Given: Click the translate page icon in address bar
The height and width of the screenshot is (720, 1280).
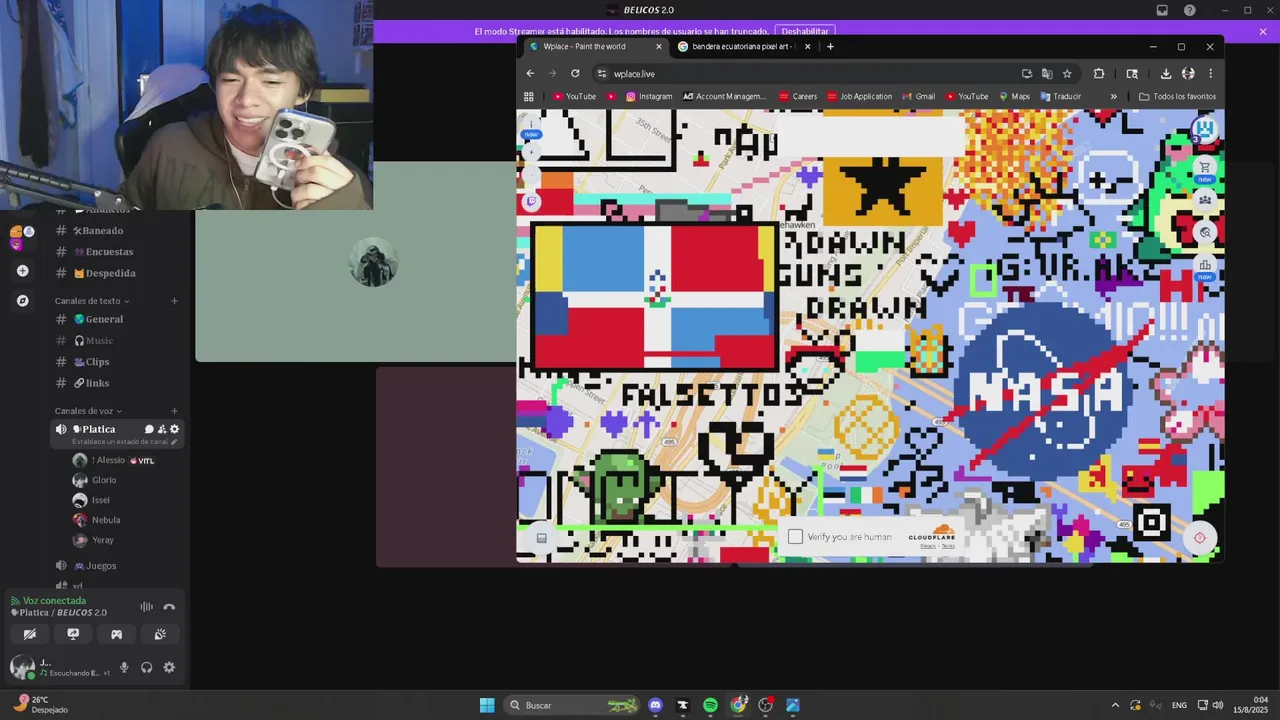Looking at the screenshot, I should [x=1047, y=73].
